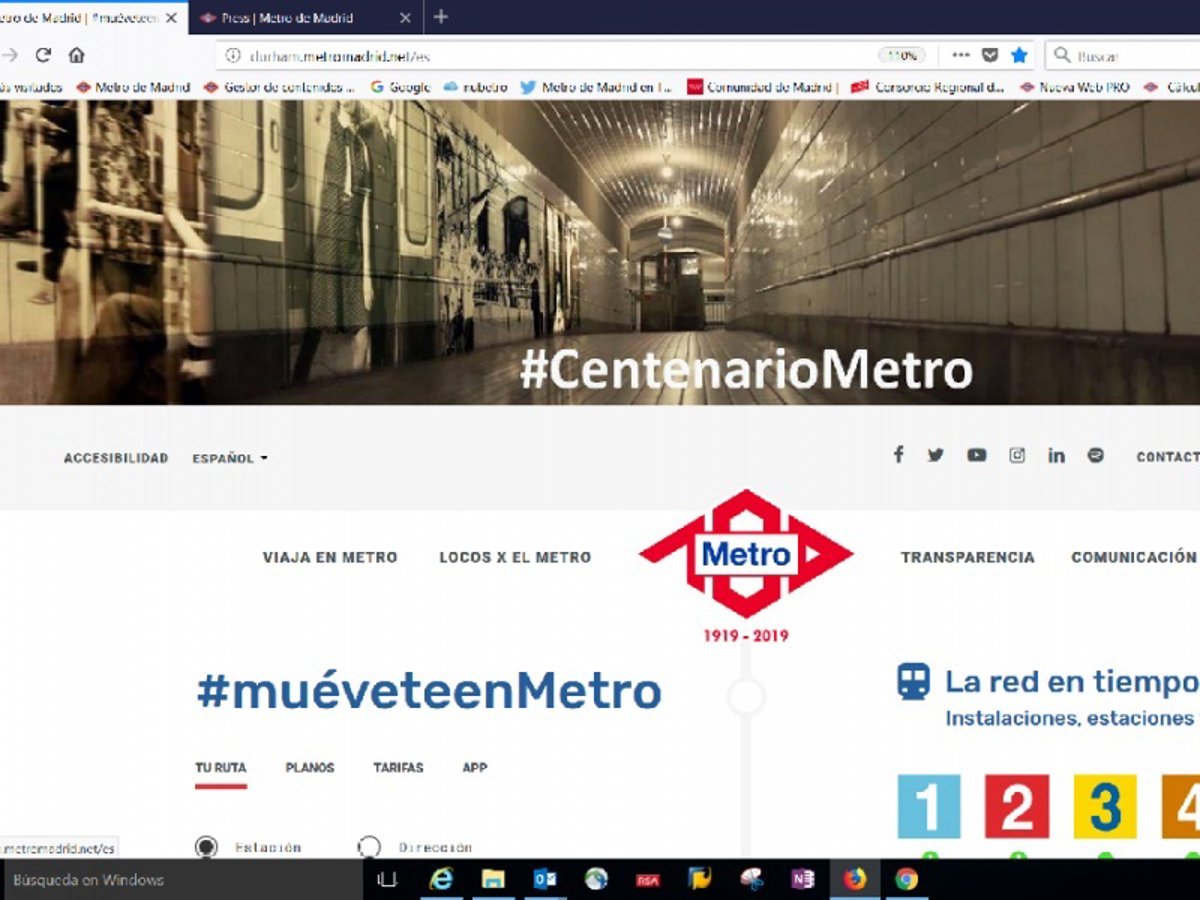Switch to the Tarifas tab
Viewport: 1200px width, 900px height.
tap(398, 768)
